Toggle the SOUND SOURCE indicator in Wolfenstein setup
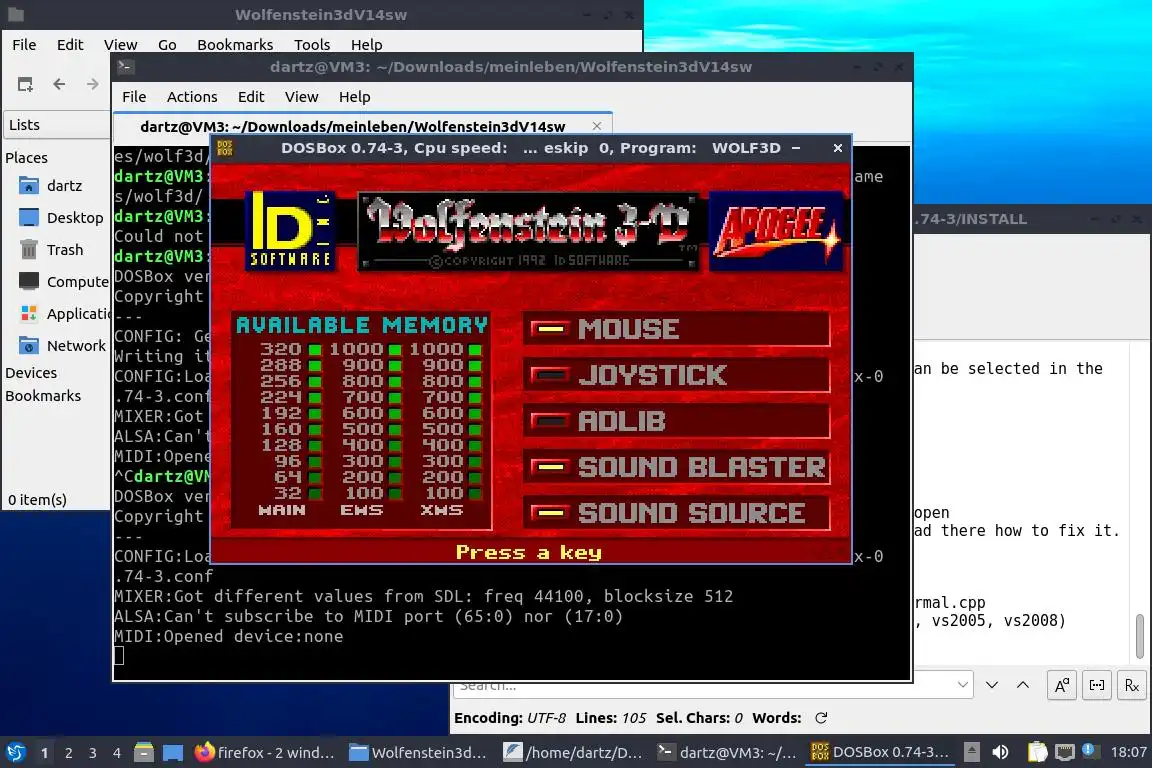 point(550,512)
